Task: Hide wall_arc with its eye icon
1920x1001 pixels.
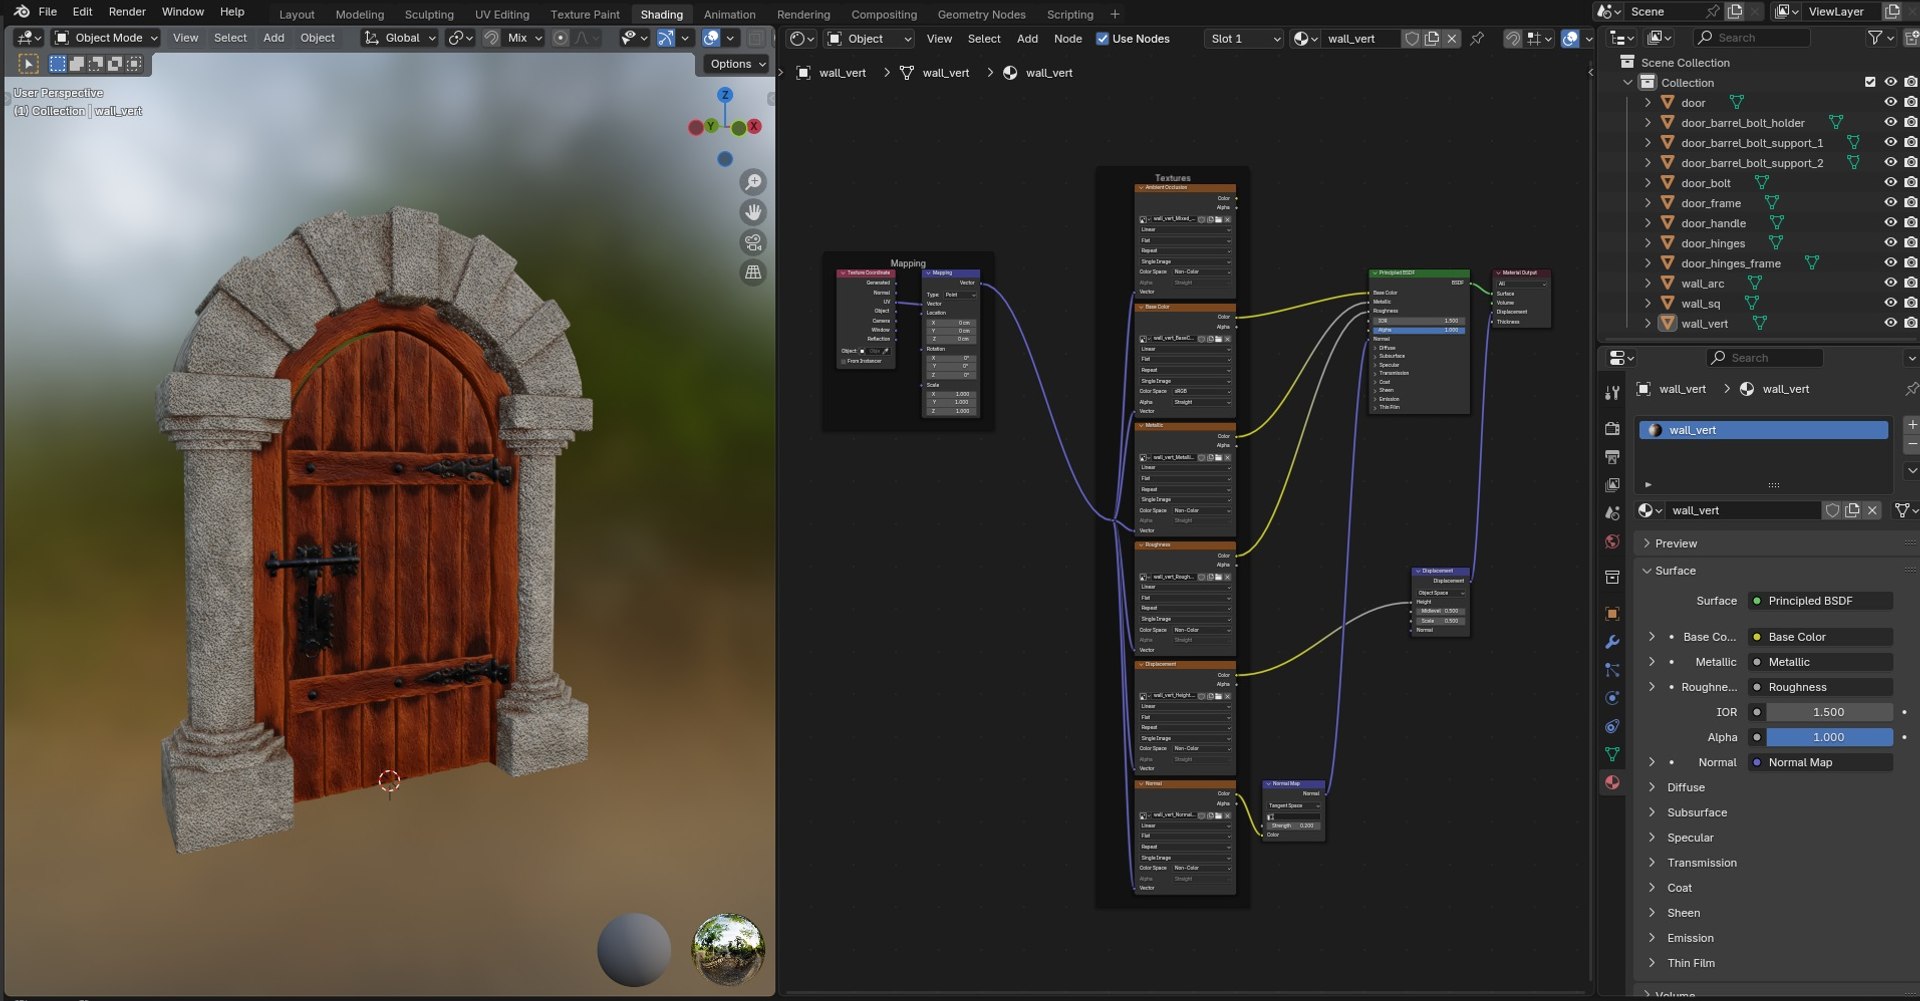Action: (1890, 283)
